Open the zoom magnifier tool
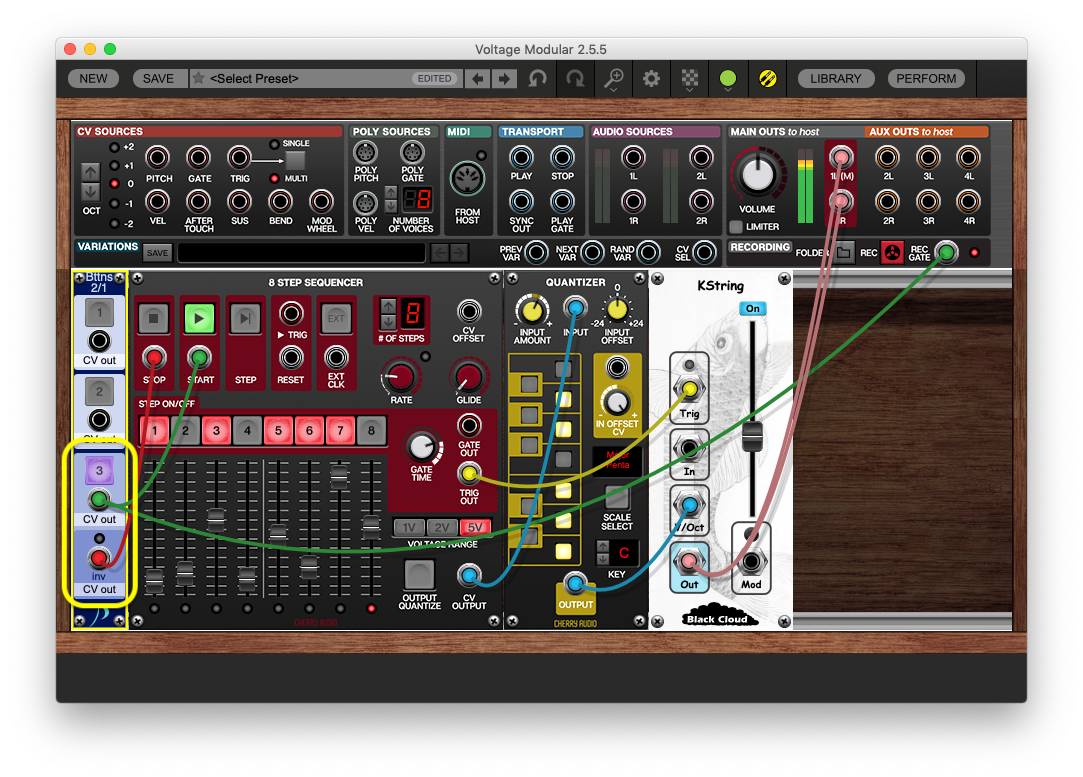Viewport: 1083px width, 777px height. pyautogui.click(x=613, y=79)
